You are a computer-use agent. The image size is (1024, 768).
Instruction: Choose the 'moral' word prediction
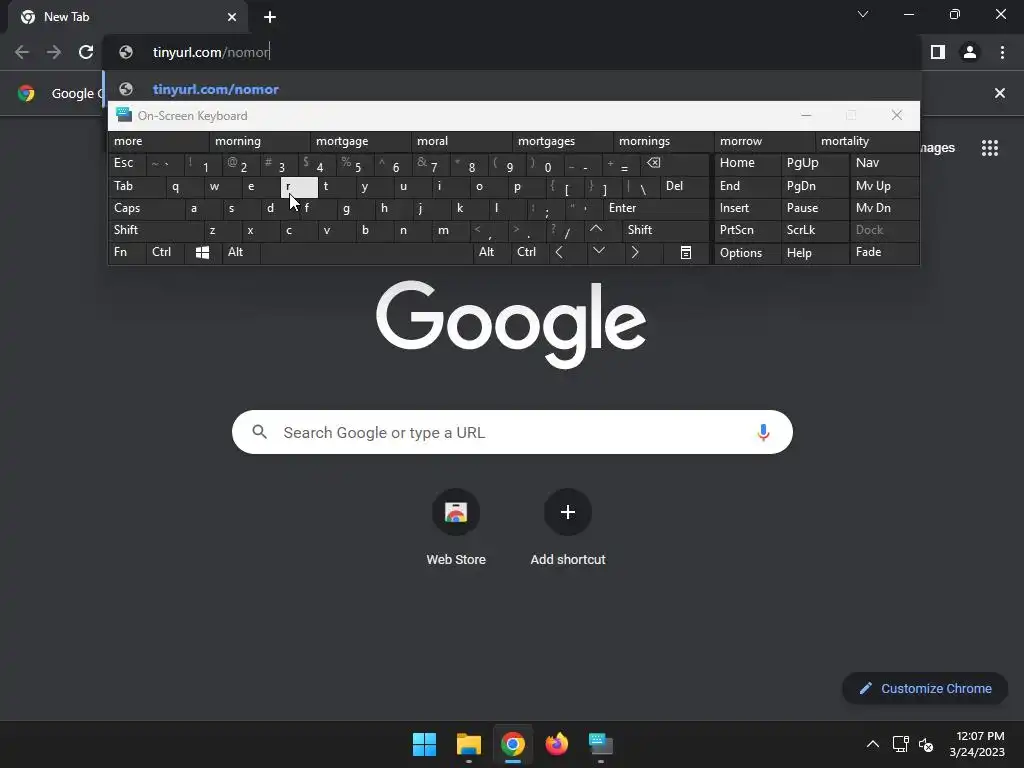tap(461, 141)
